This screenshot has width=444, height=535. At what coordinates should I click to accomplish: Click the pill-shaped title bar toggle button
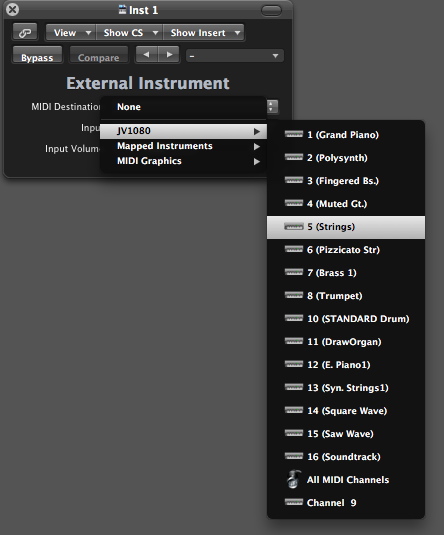point(271,11)
